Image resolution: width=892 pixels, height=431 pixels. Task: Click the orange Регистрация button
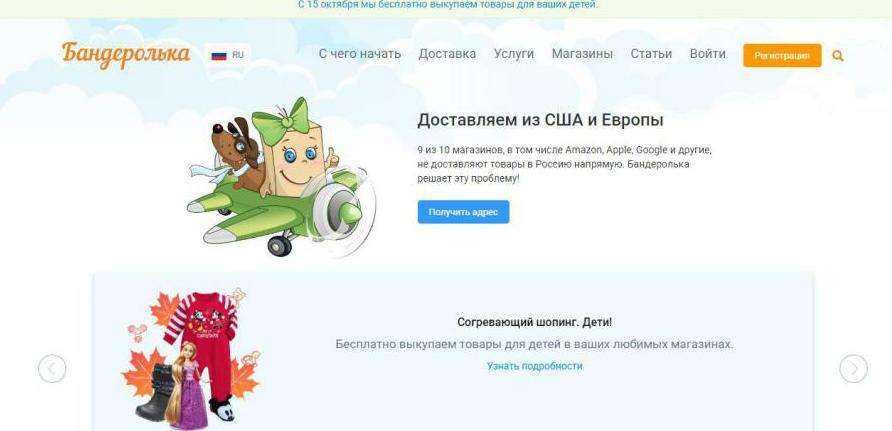(x=782, y=56)
